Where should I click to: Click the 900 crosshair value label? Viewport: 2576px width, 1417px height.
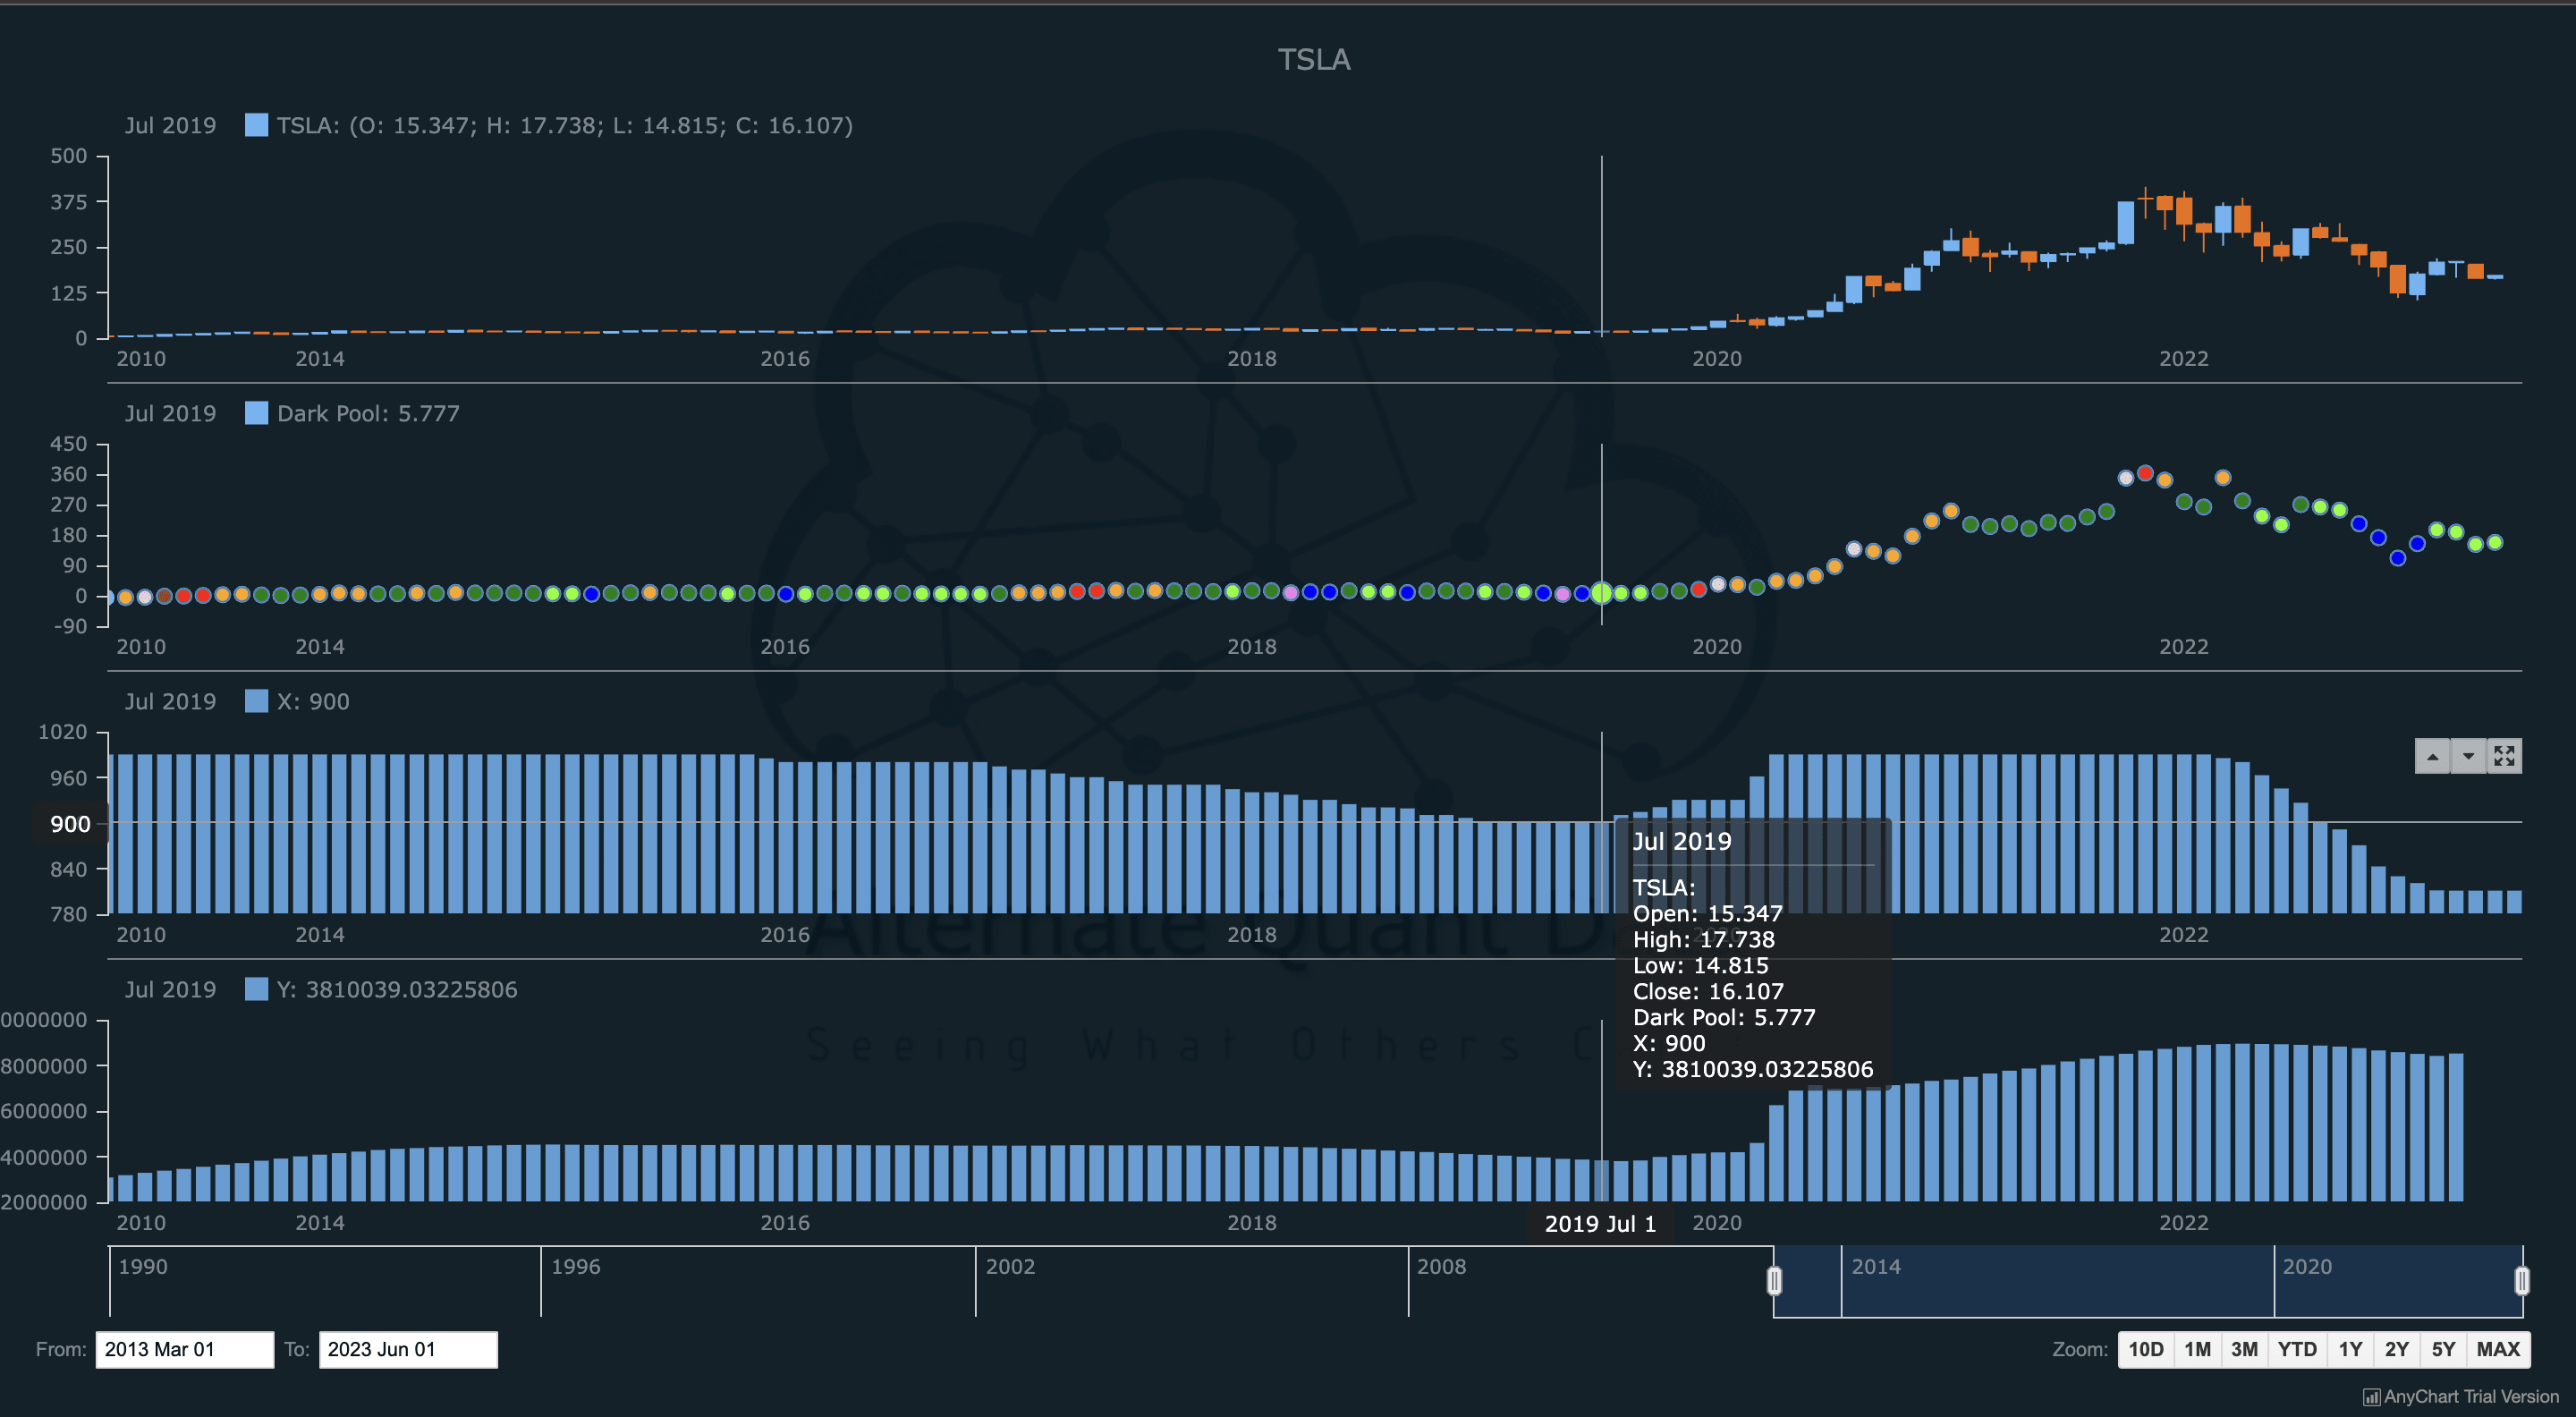tap(70, 824)
